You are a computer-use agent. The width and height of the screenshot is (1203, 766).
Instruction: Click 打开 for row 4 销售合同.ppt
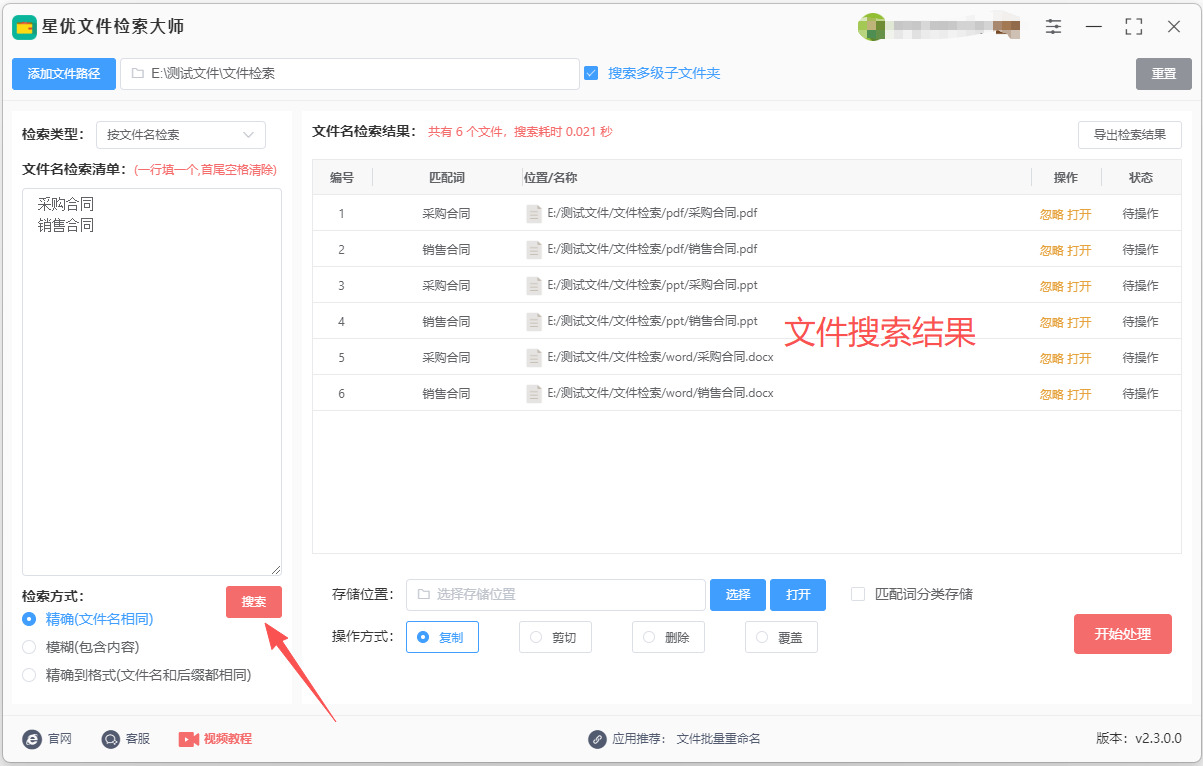(1079, 322)
